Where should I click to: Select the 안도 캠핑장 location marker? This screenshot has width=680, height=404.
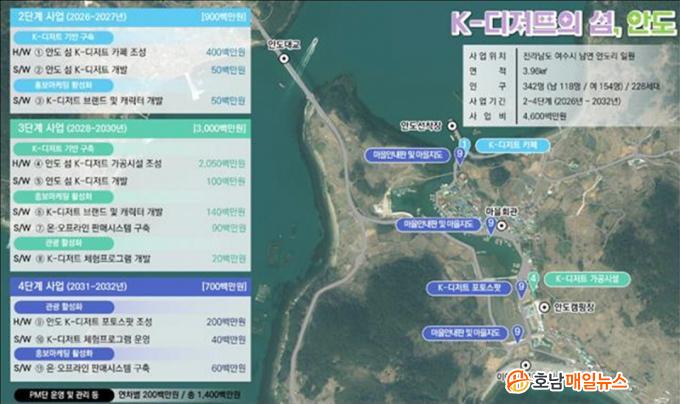(541, 306)
